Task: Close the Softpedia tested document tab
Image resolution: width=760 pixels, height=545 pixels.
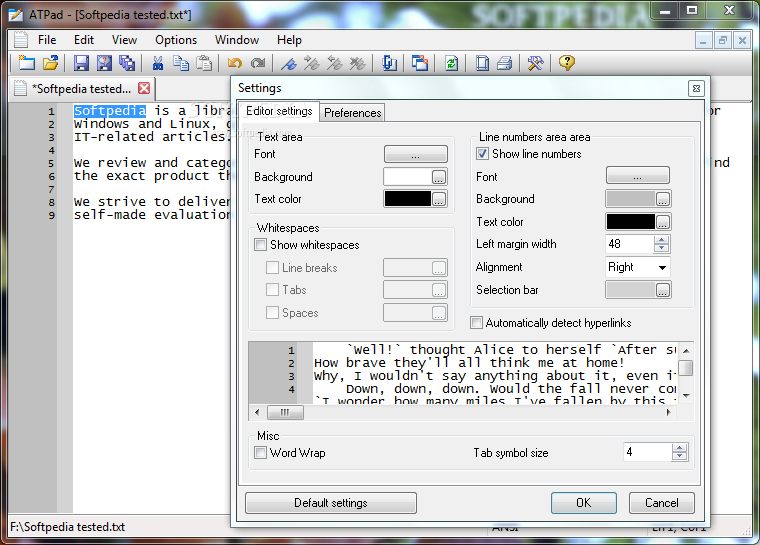Action: tap(144, 88)
